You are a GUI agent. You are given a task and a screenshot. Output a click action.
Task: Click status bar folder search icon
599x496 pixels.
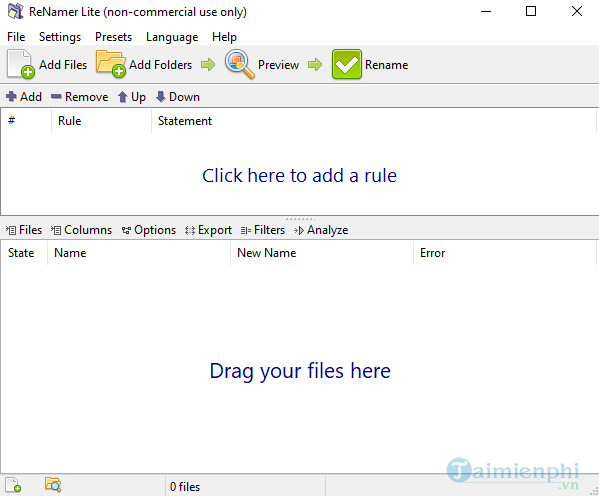pyautogui.click(x=53, y=484)
